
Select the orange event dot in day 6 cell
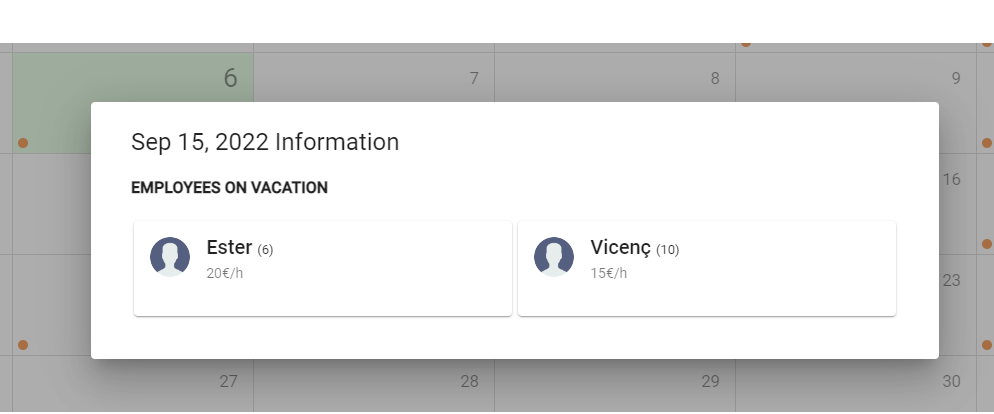pyautogui.click(x=23, y=143)
